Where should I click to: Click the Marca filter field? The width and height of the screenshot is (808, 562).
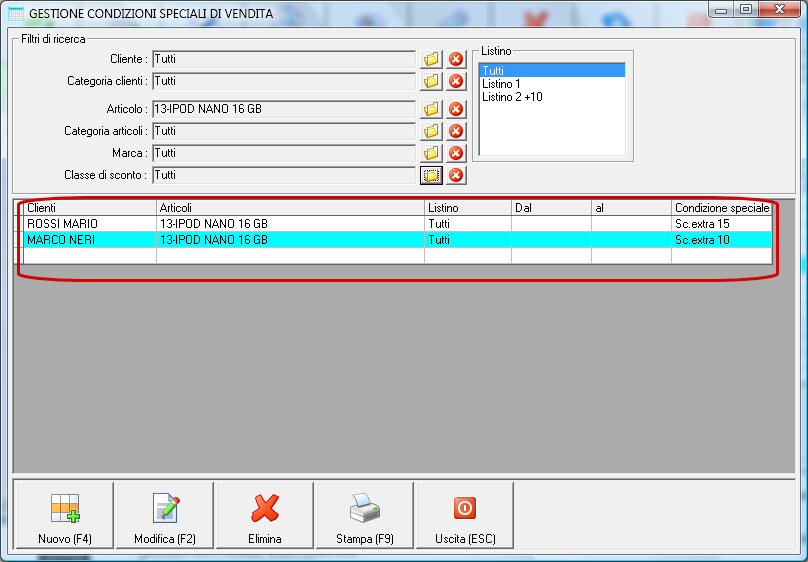point(284,154)
